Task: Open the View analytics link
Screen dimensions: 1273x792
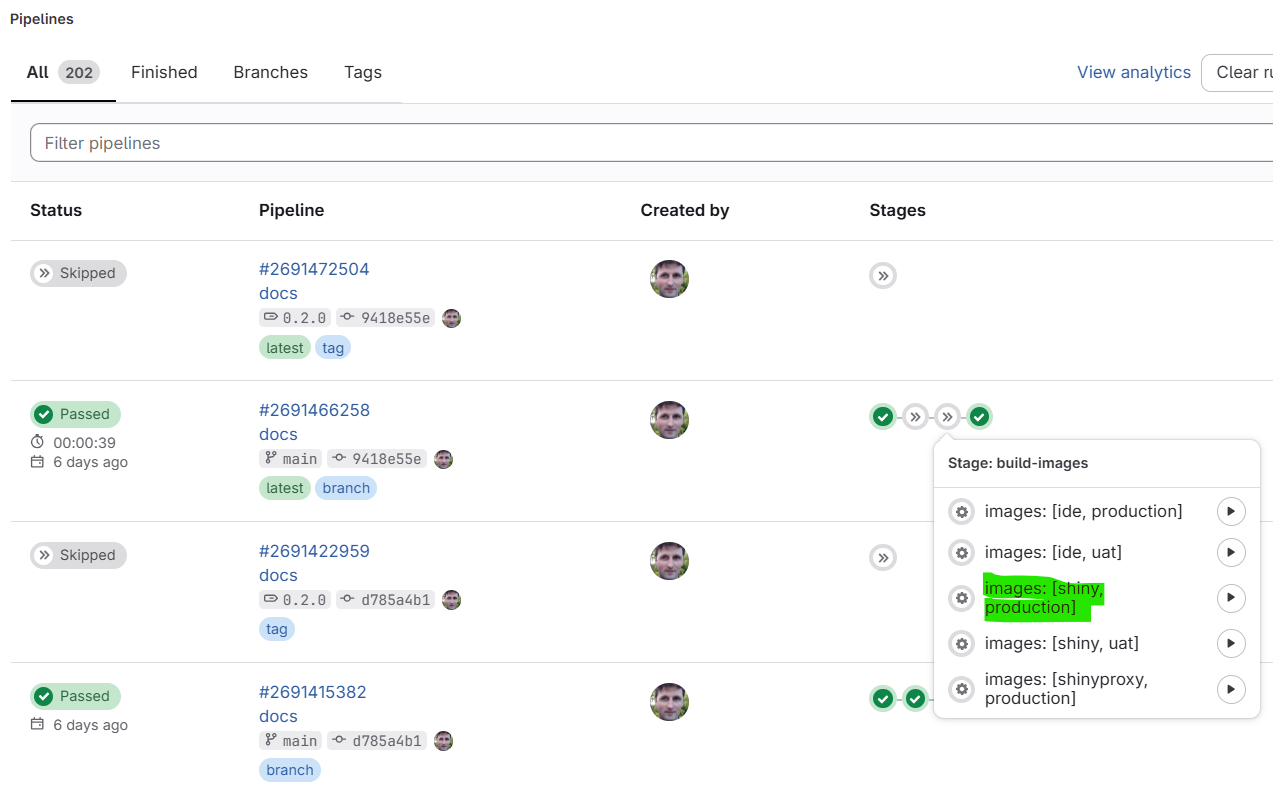Action: tap(1134, 72)
